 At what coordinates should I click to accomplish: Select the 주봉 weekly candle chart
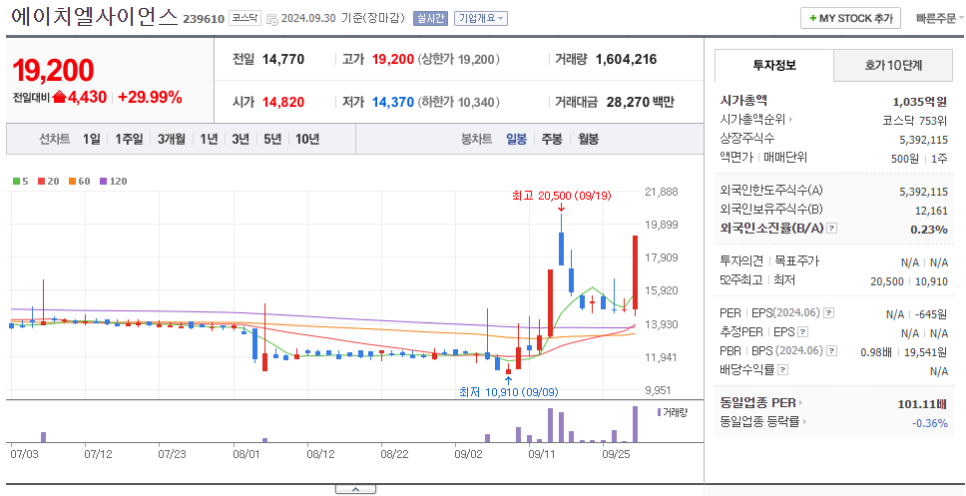point(552,139)
